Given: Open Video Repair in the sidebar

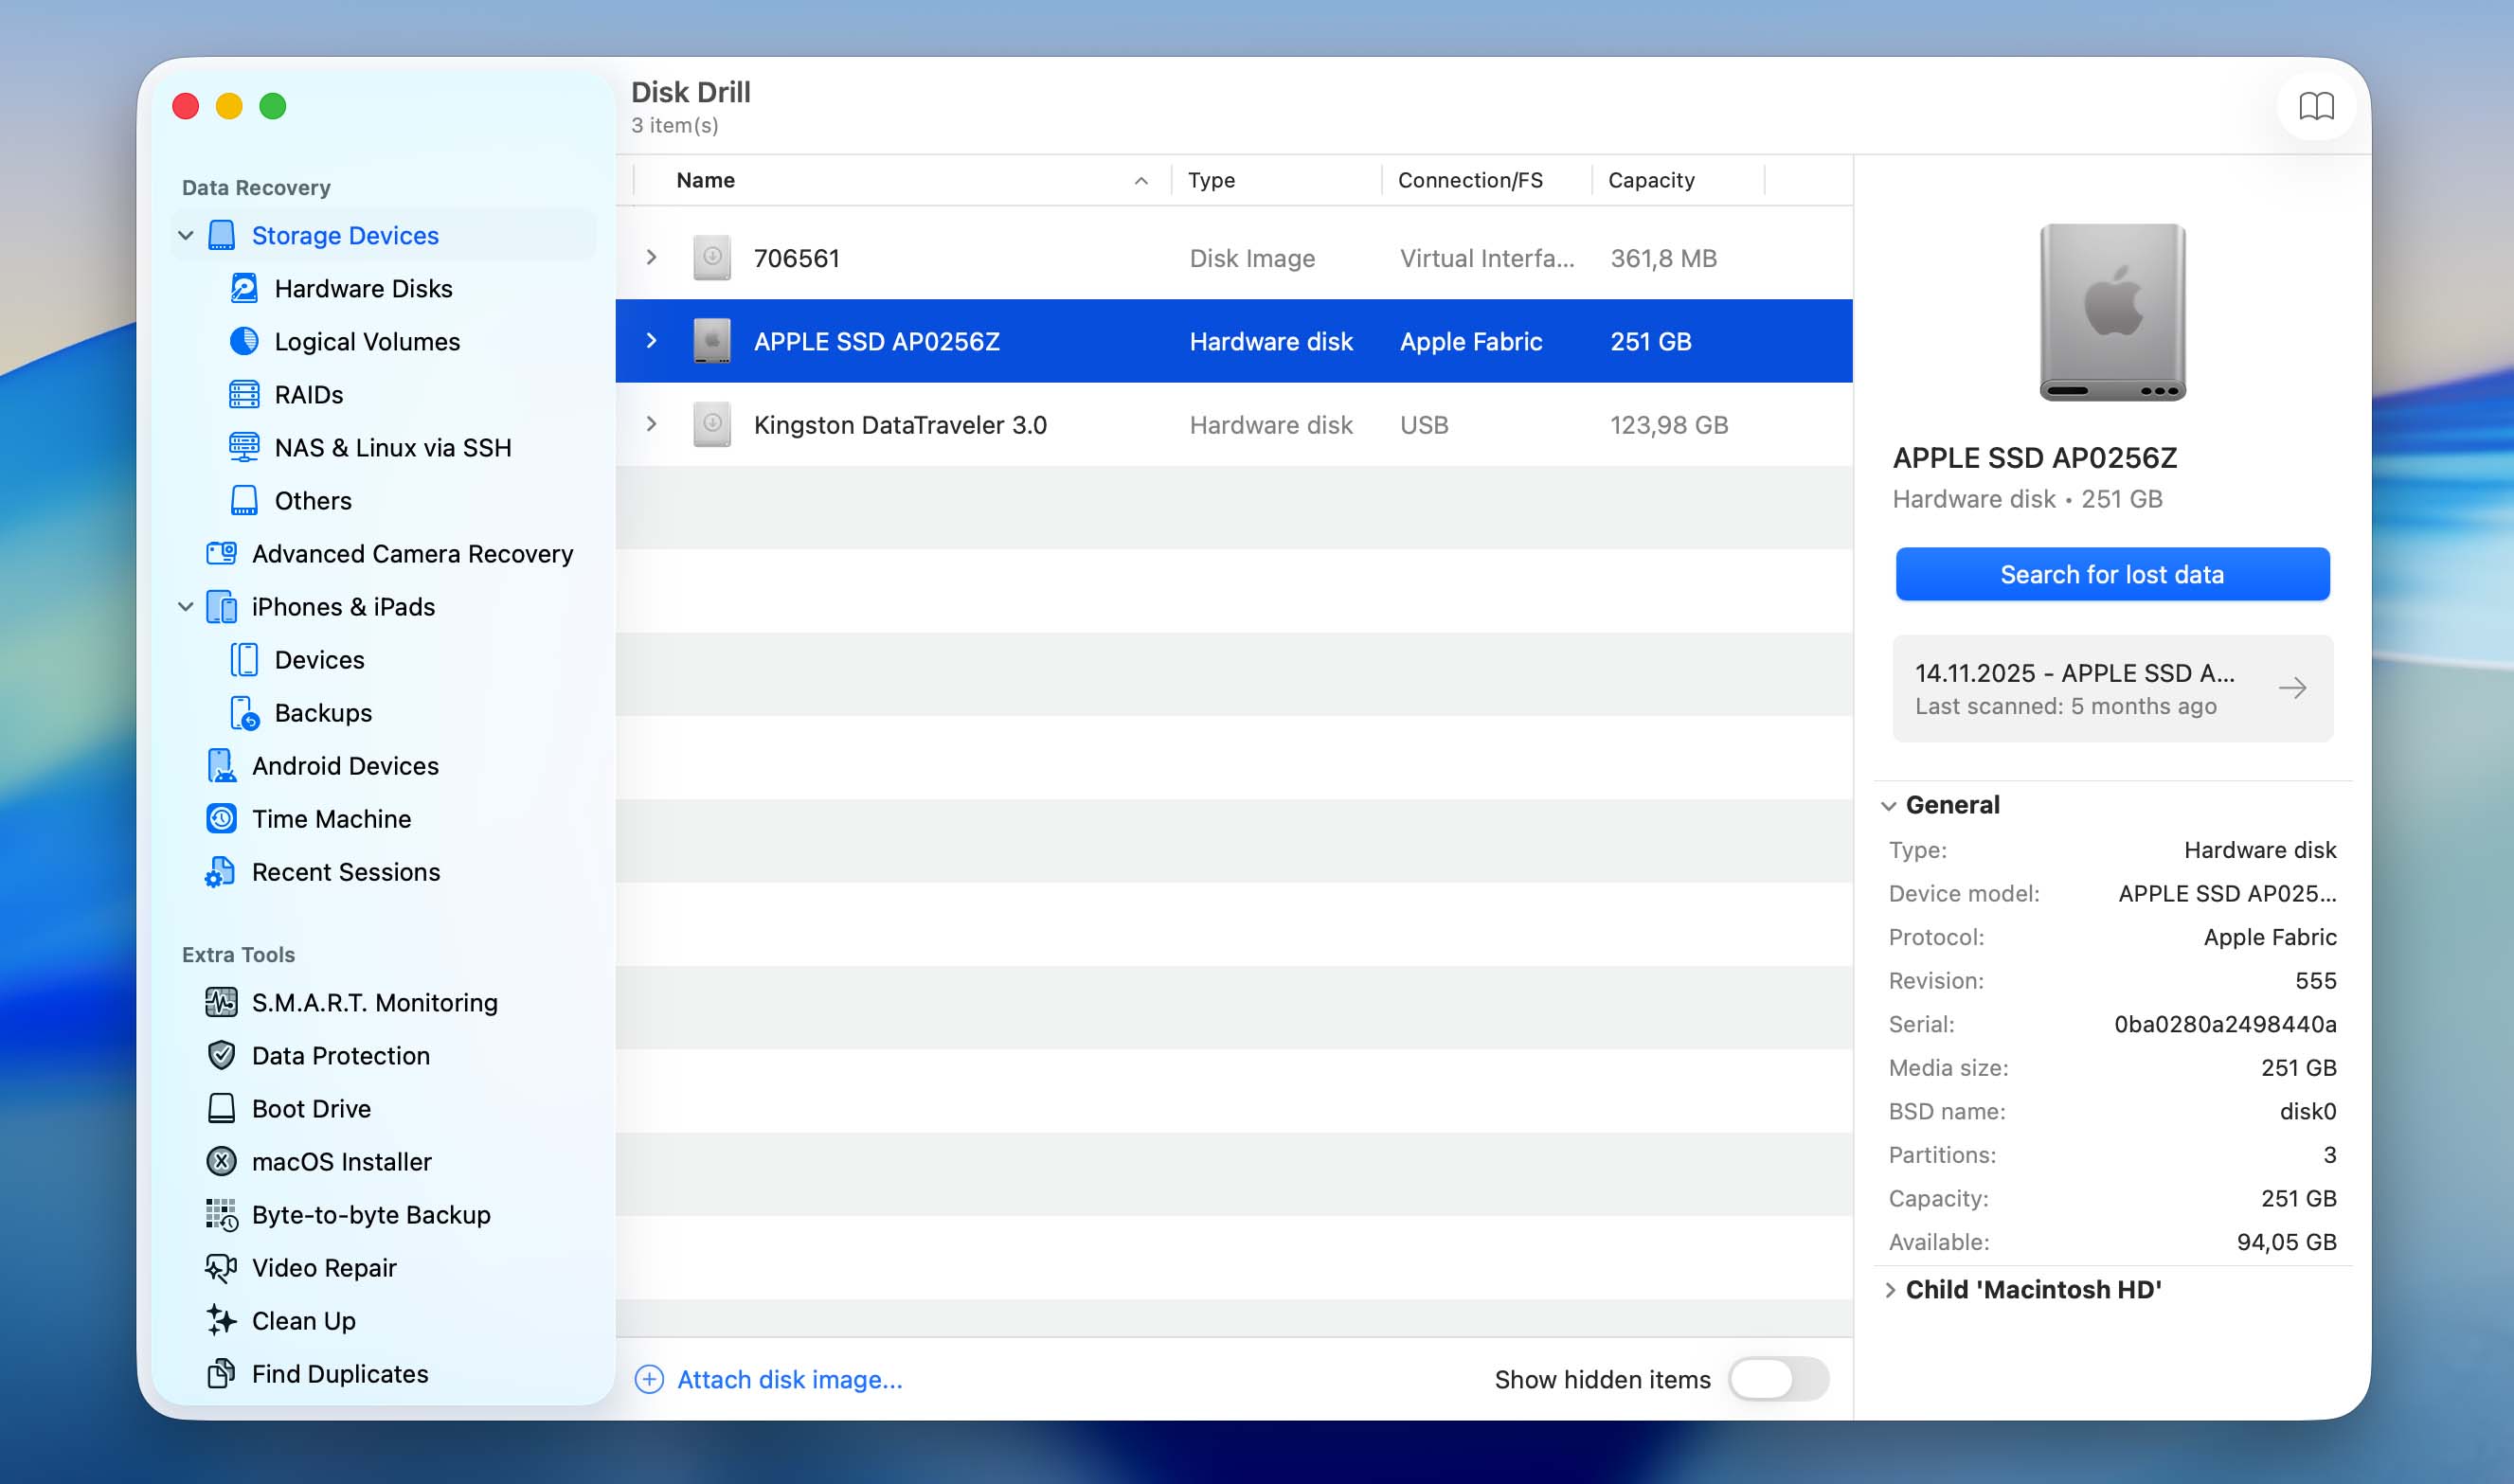Looking at the screenshot, I should point(324,1267).
